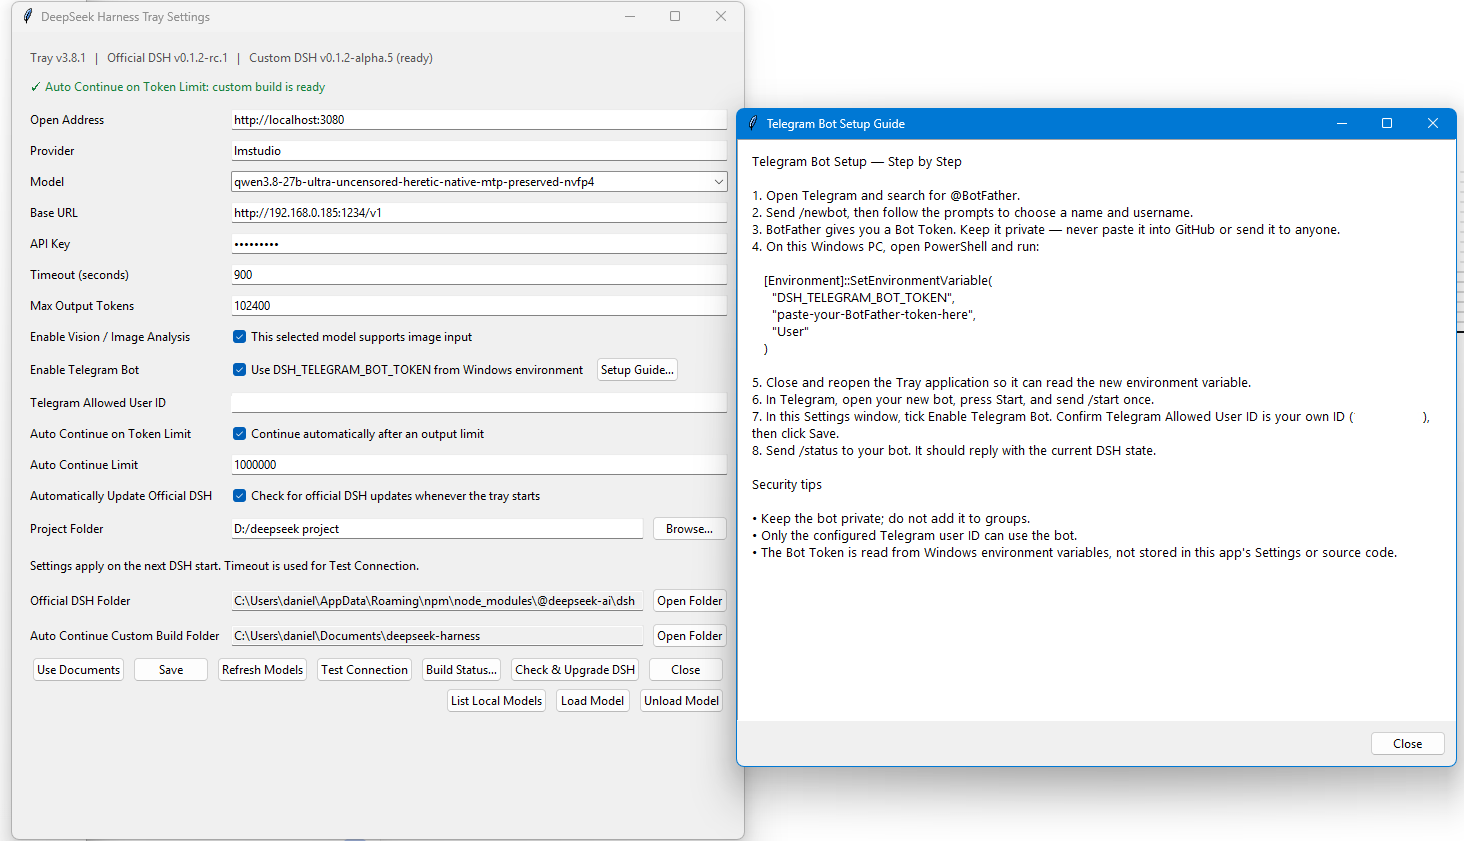Click the Open Address input field

tap(479, 120)
